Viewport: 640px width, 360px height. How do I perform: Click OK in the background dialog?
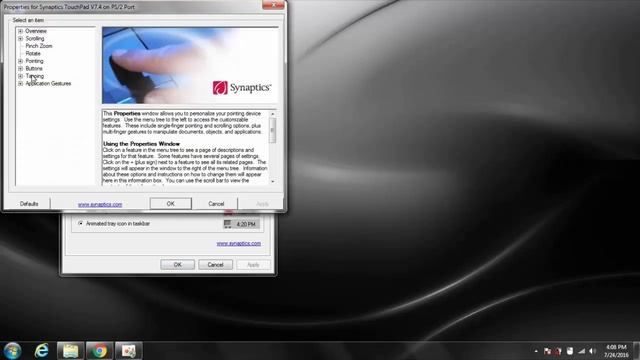(x=178, y=264)
